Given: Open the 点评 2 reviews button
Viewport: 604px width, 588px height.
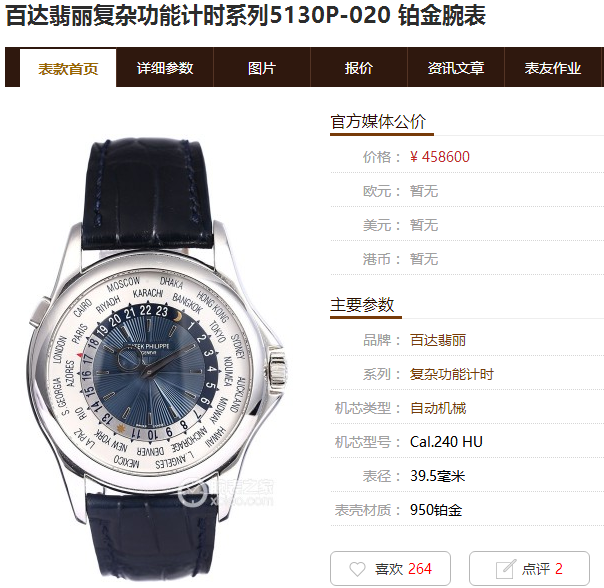Looking at the screenshot, I should click(x=529, y=568).
